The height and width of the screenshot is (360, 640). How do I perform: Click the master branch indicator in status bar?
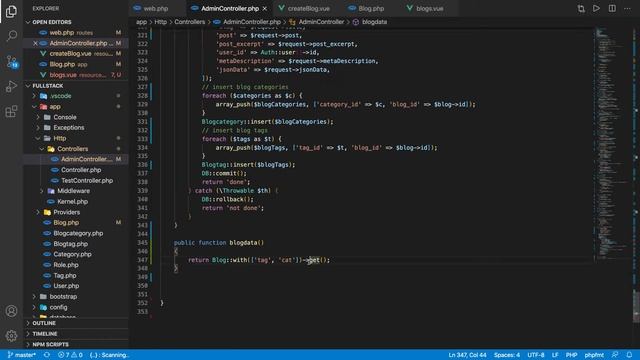(22, 355)
